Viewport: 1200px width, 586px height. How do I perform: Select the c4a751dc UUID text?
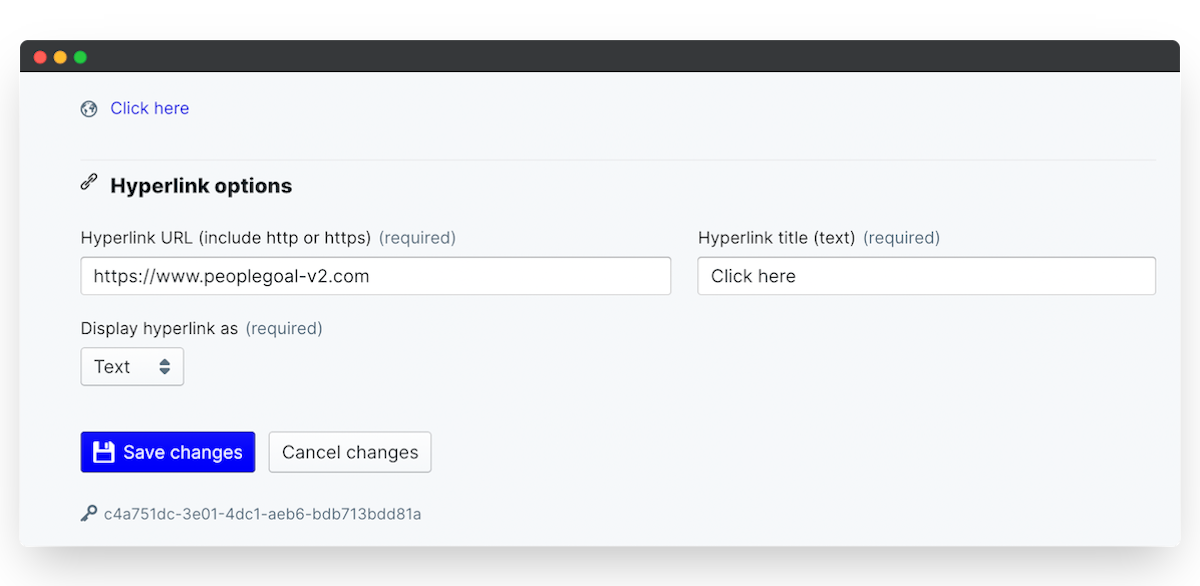(263, 514)
